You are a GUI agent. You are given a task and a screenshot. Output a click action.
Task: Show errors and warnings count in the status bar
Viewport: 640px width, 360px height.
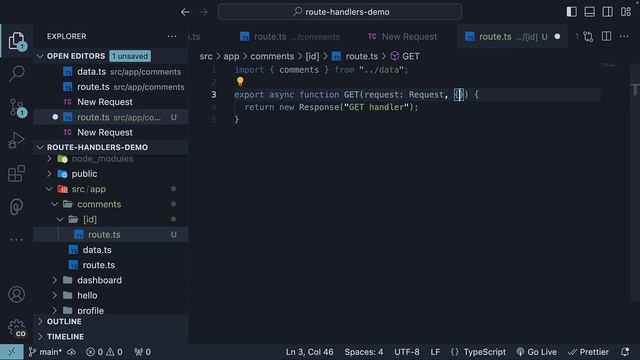point(104,352)
